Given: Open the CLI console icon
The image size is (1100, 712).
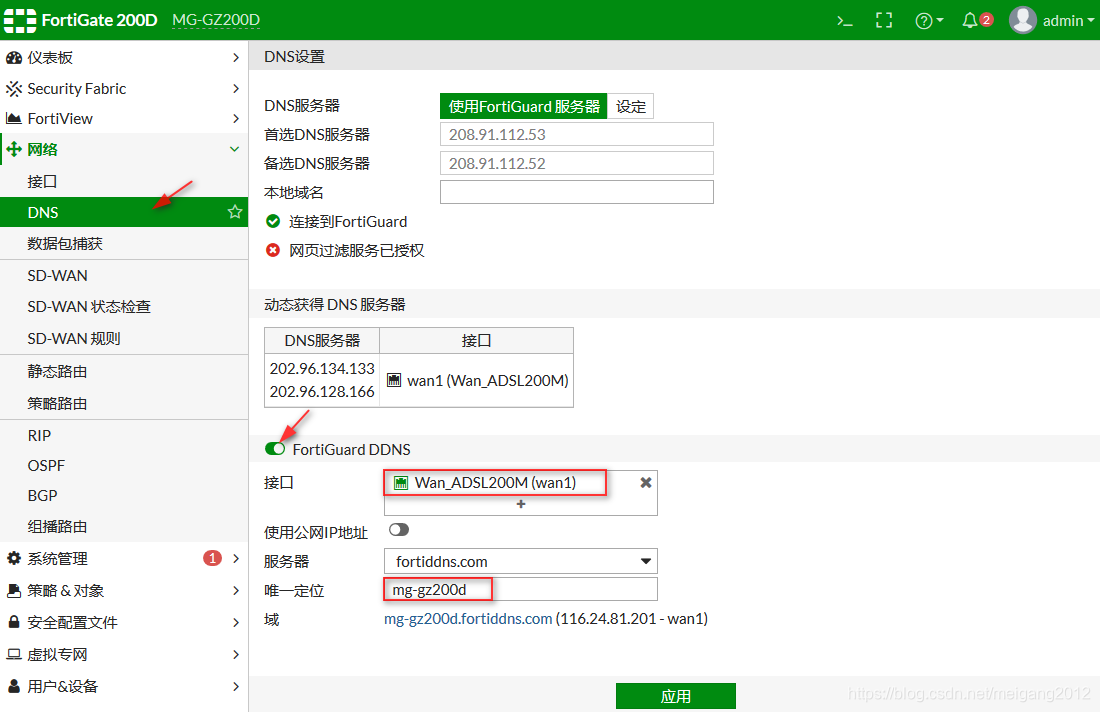Looking at the screenshot, I should [845, 21].
